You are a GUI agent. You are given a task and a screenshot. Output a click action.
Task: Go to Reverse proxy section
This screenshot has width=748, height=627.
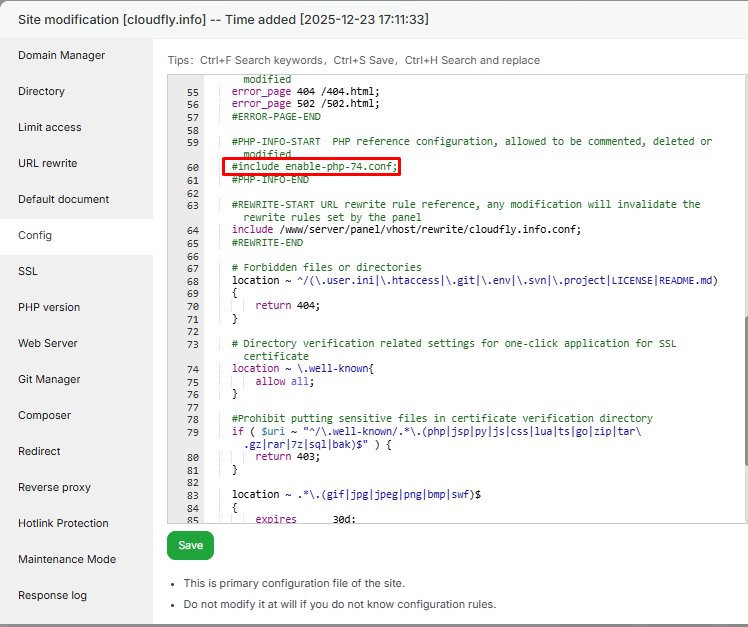[x=54, y=487]
